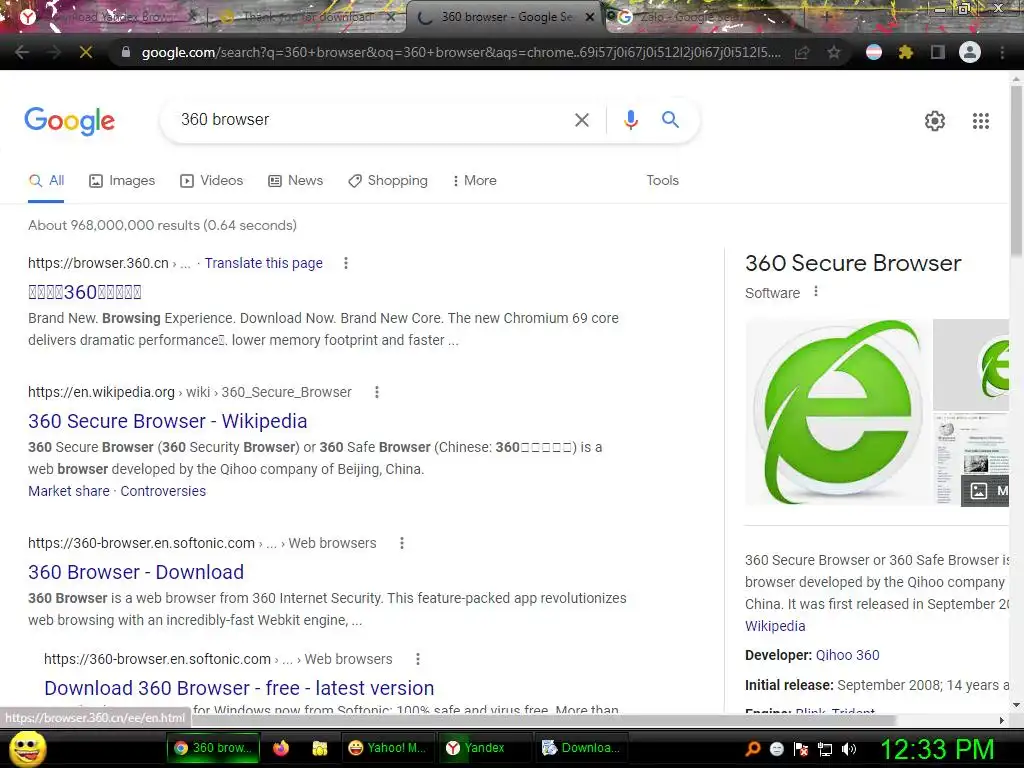Select the Videos search tab

(x=212, y=181)
